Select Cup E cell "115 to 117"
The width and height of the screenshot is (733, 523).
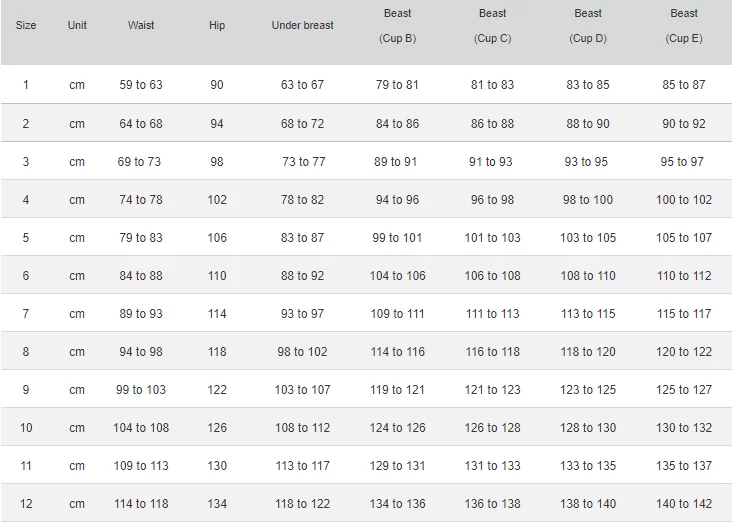684,314
